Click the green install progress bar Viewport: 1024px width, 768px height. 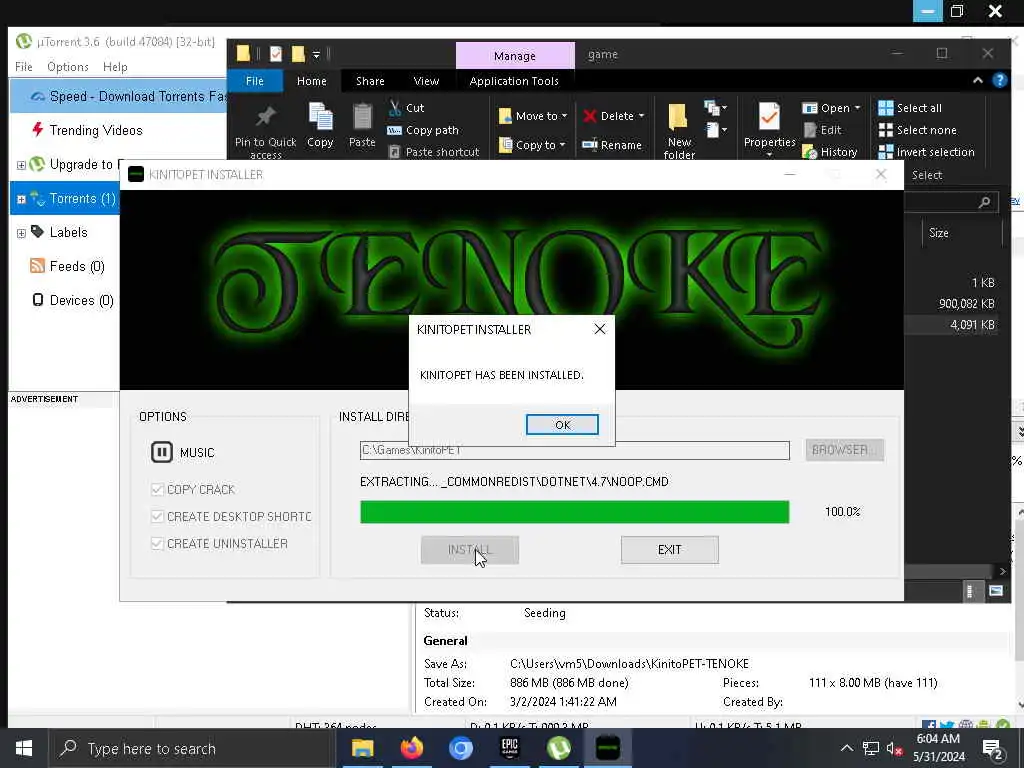click(574, 512)
